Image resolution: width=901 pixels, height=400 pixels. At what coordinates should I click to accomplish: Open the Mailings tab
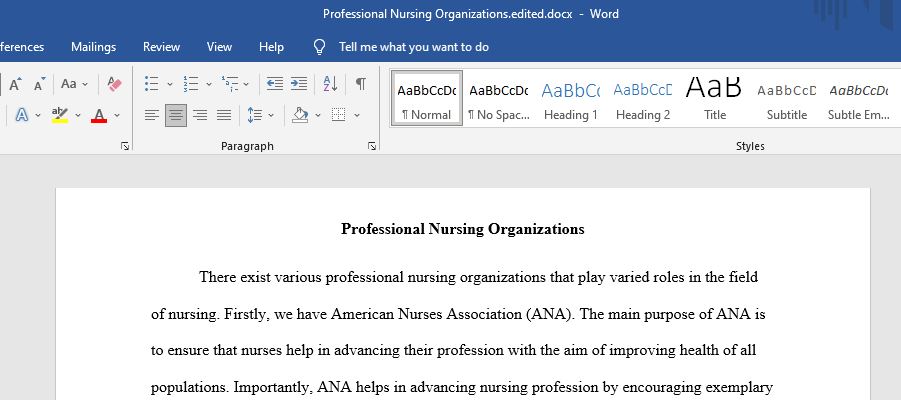point(94,47)
